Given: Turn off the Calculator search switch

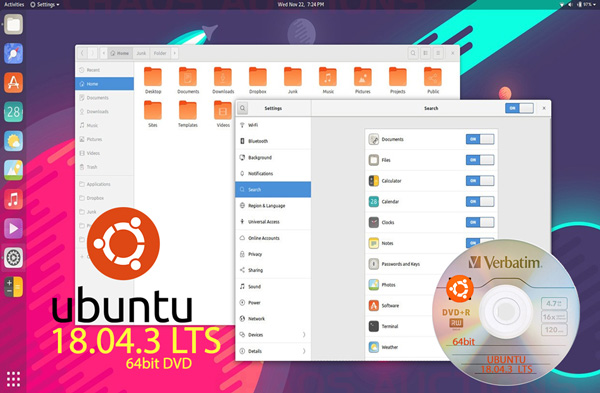Looking at the screenshot, I should coord(480,181).
